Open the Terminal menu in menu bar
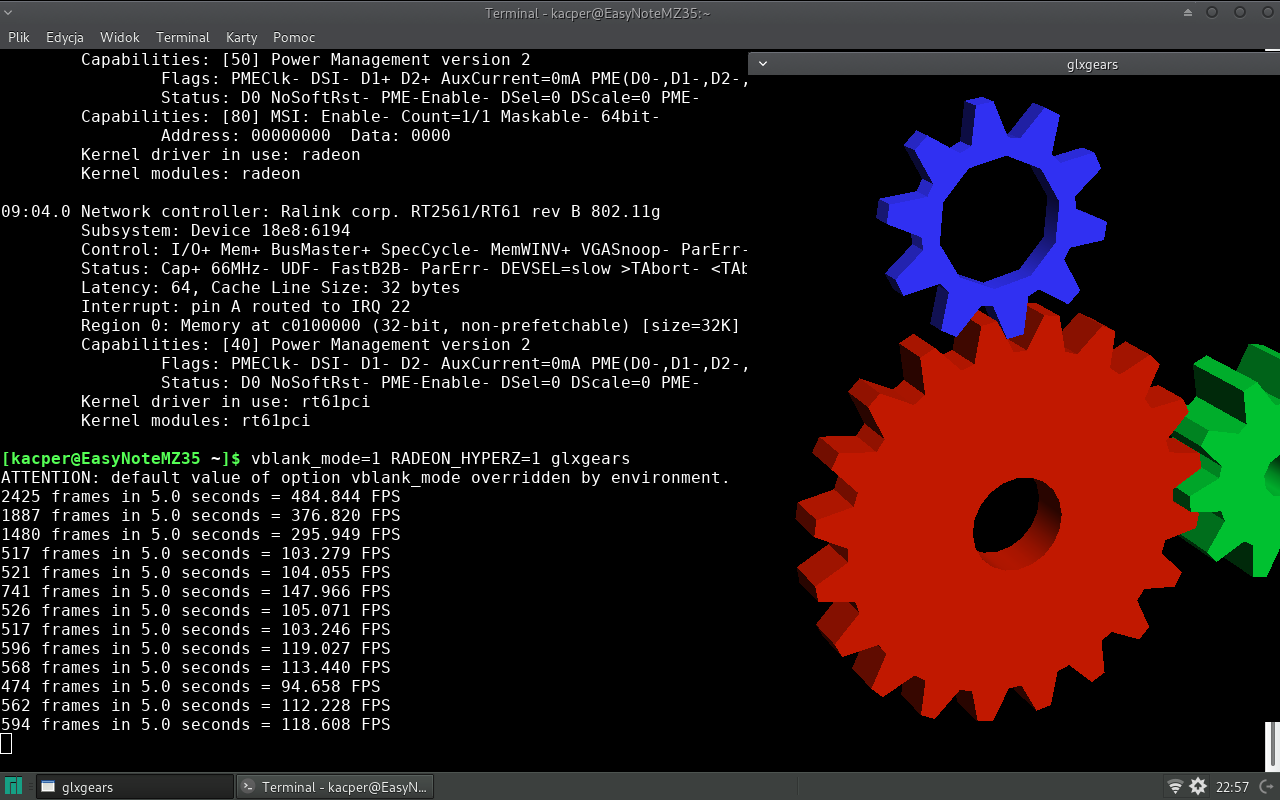1280x800 pixels. point(182,37)
